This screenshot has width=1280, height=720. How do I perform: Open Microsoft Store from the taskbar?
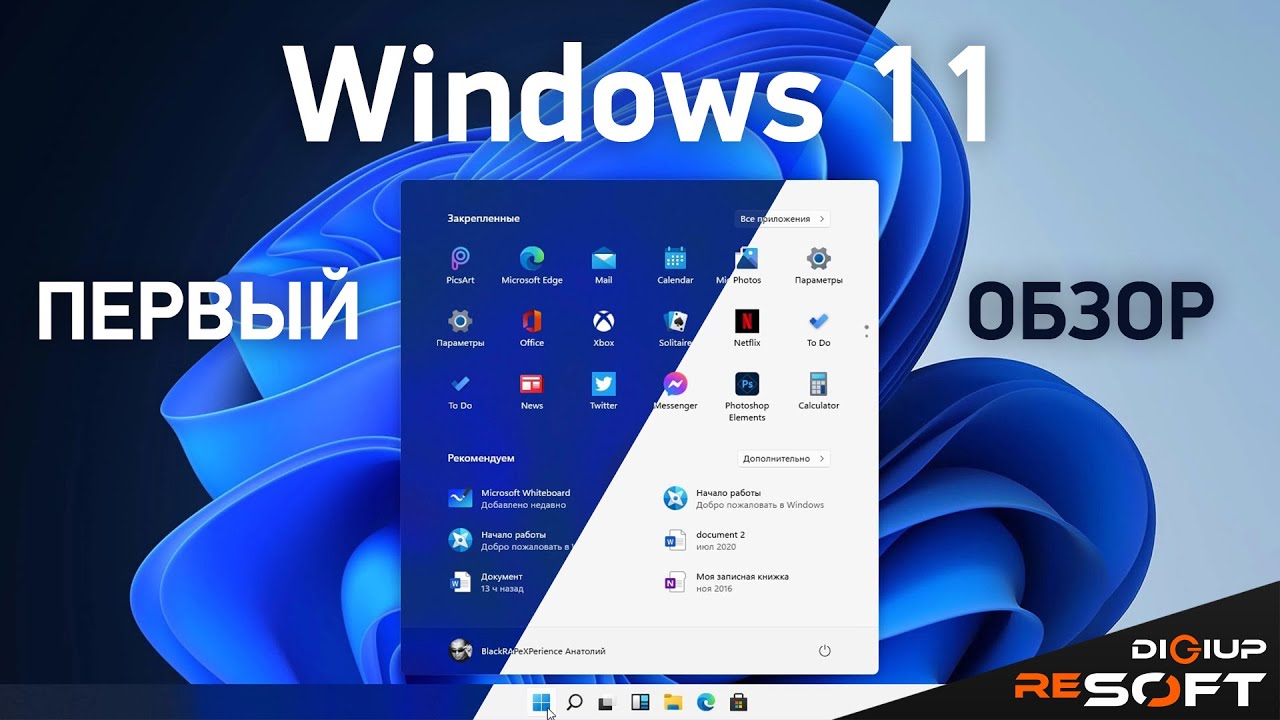point(738,702)
